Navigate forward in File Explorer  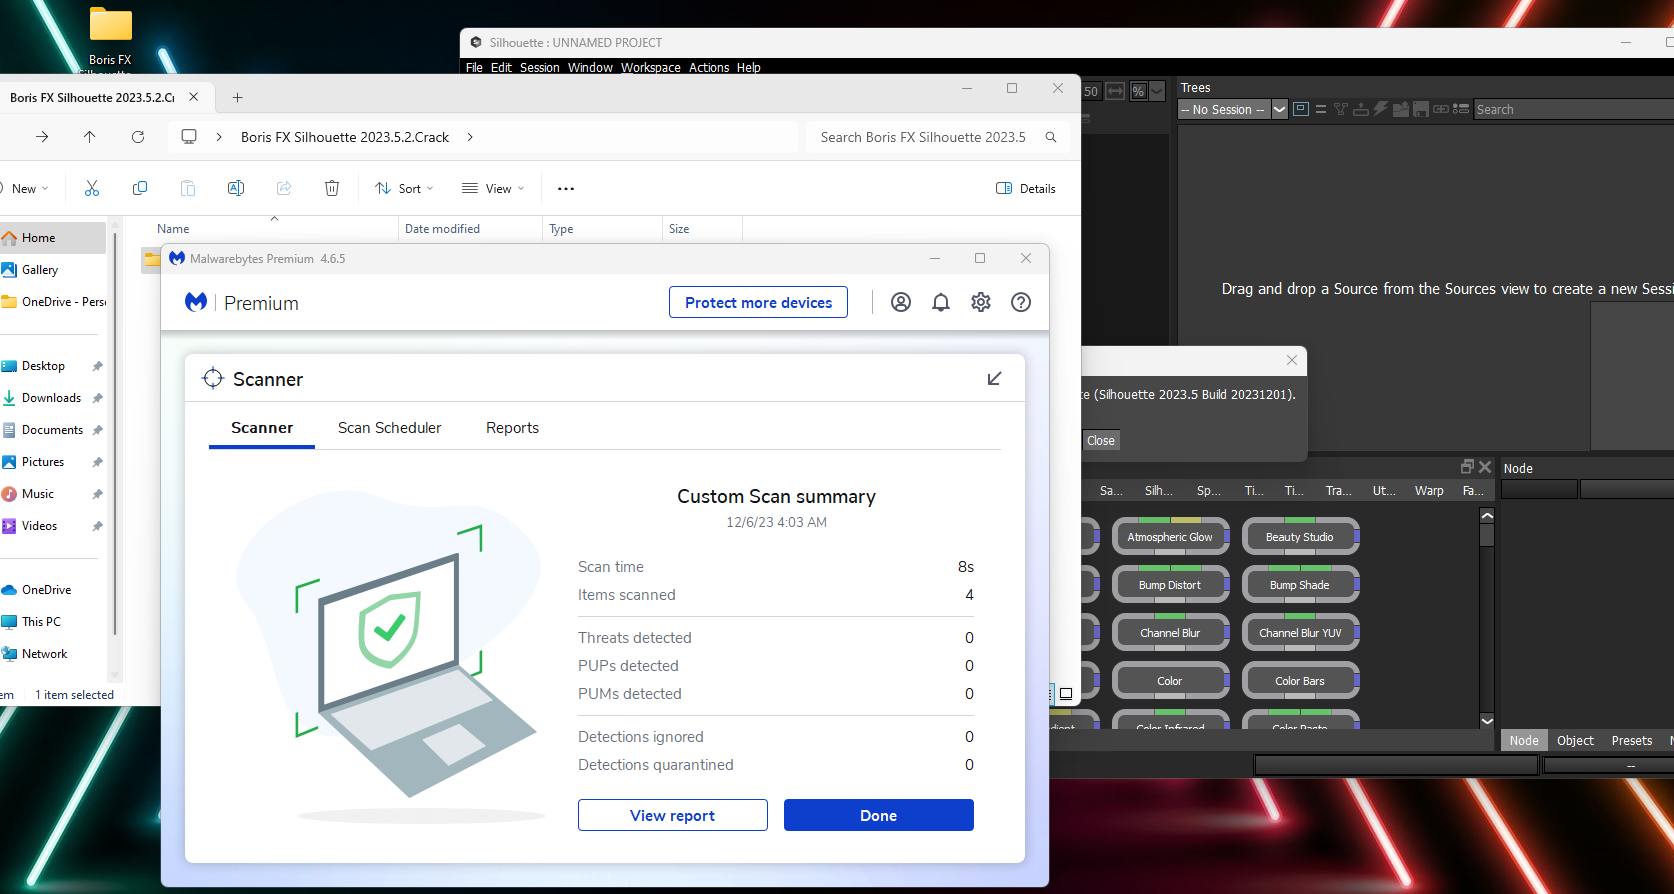(42, 137)
